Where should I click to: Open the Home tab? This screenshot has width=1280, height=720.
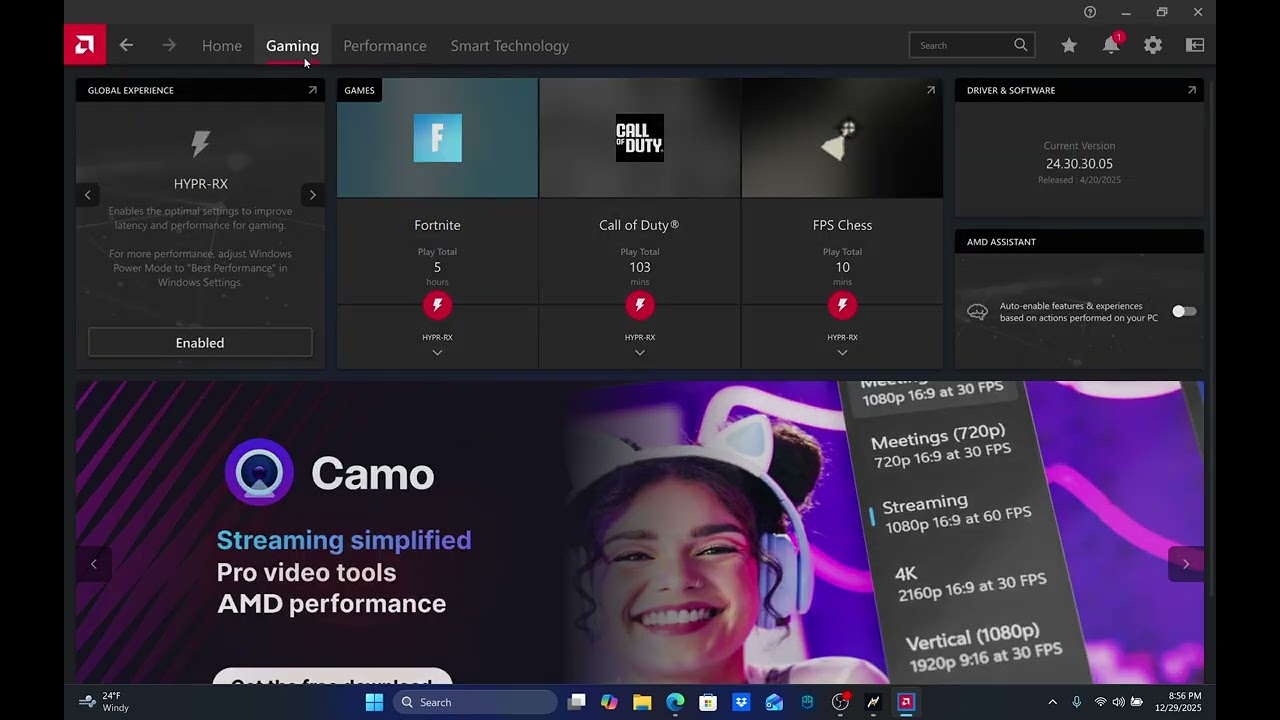[222, 46]
